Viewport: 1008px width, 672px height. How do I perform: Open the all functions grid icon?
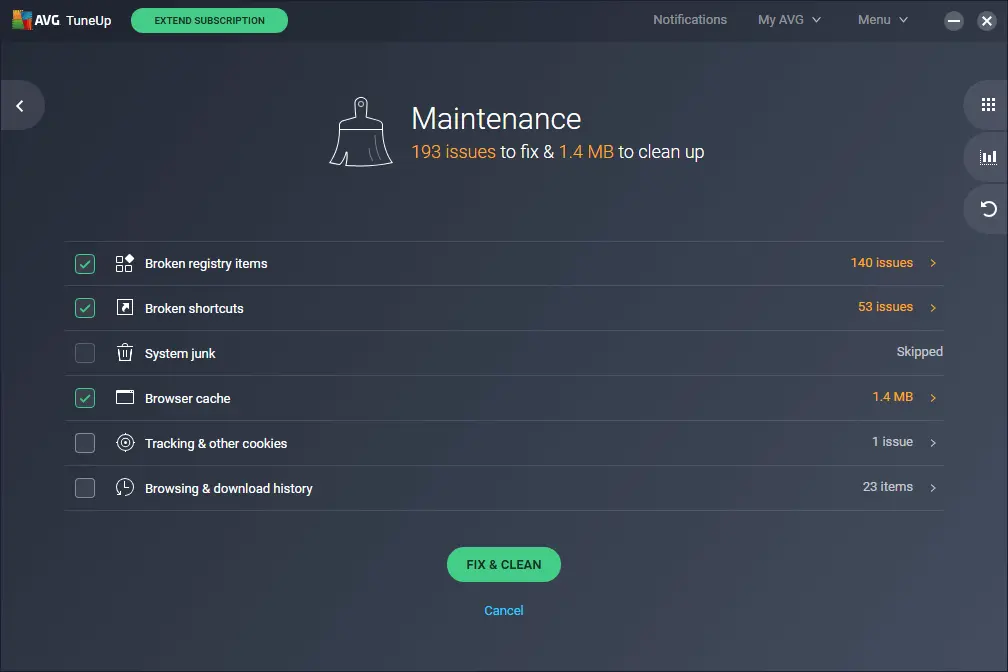(x=988, y=105)
